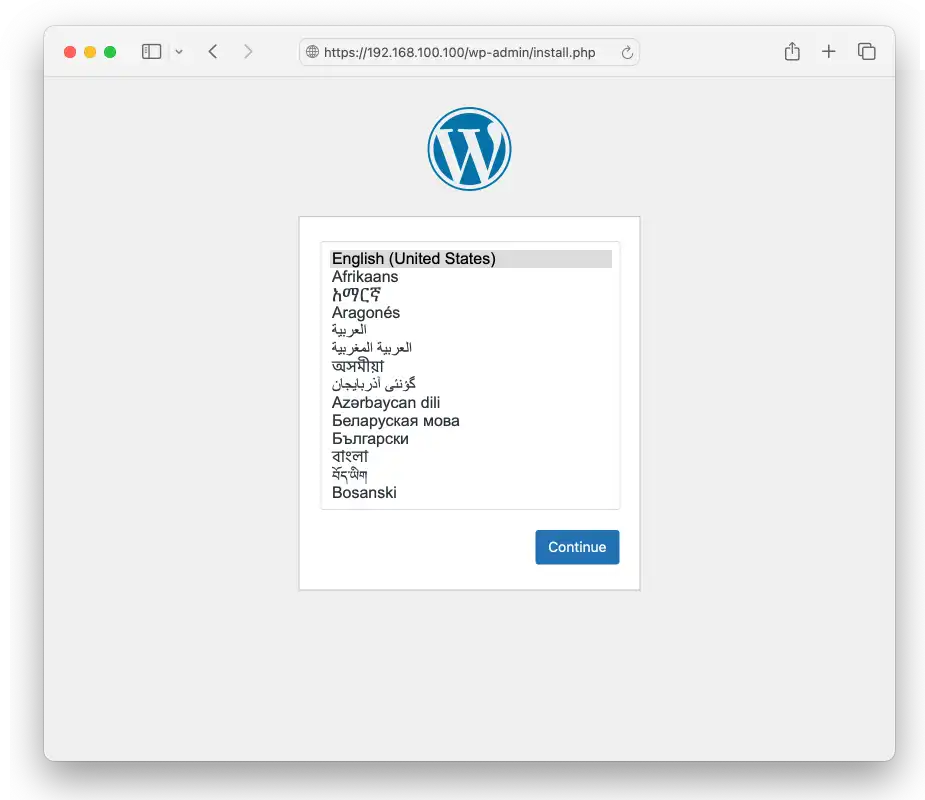Image resolution: width=925 pixels, height=800 pixels.
Task: Choose Bosanski from the list
Action: click(x=471, y=493)
